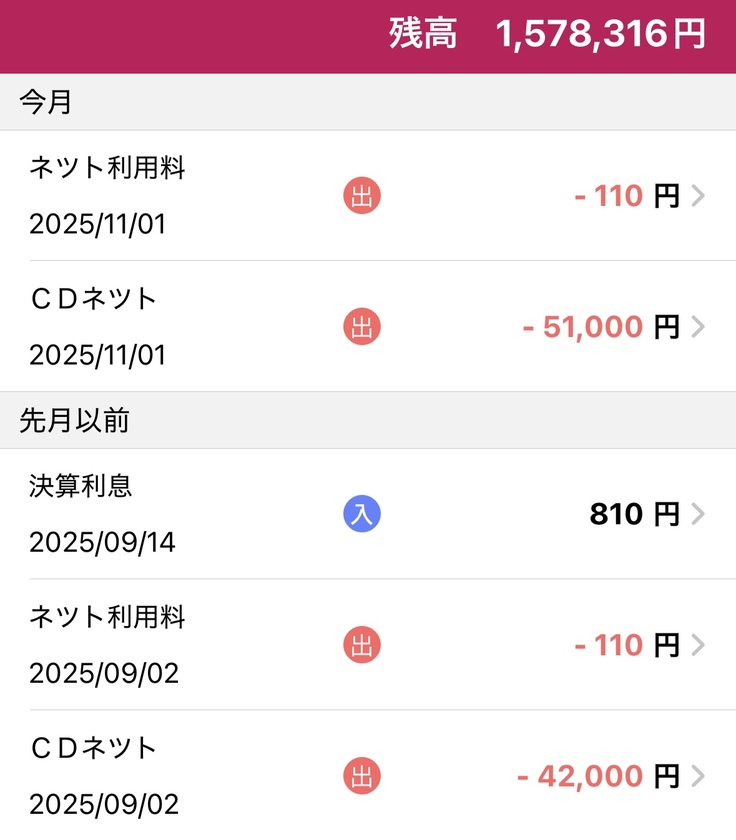Select ＣＤネット entry dated 2025/09/02
This screenshot has width=736, height=840.
[93, 747]
